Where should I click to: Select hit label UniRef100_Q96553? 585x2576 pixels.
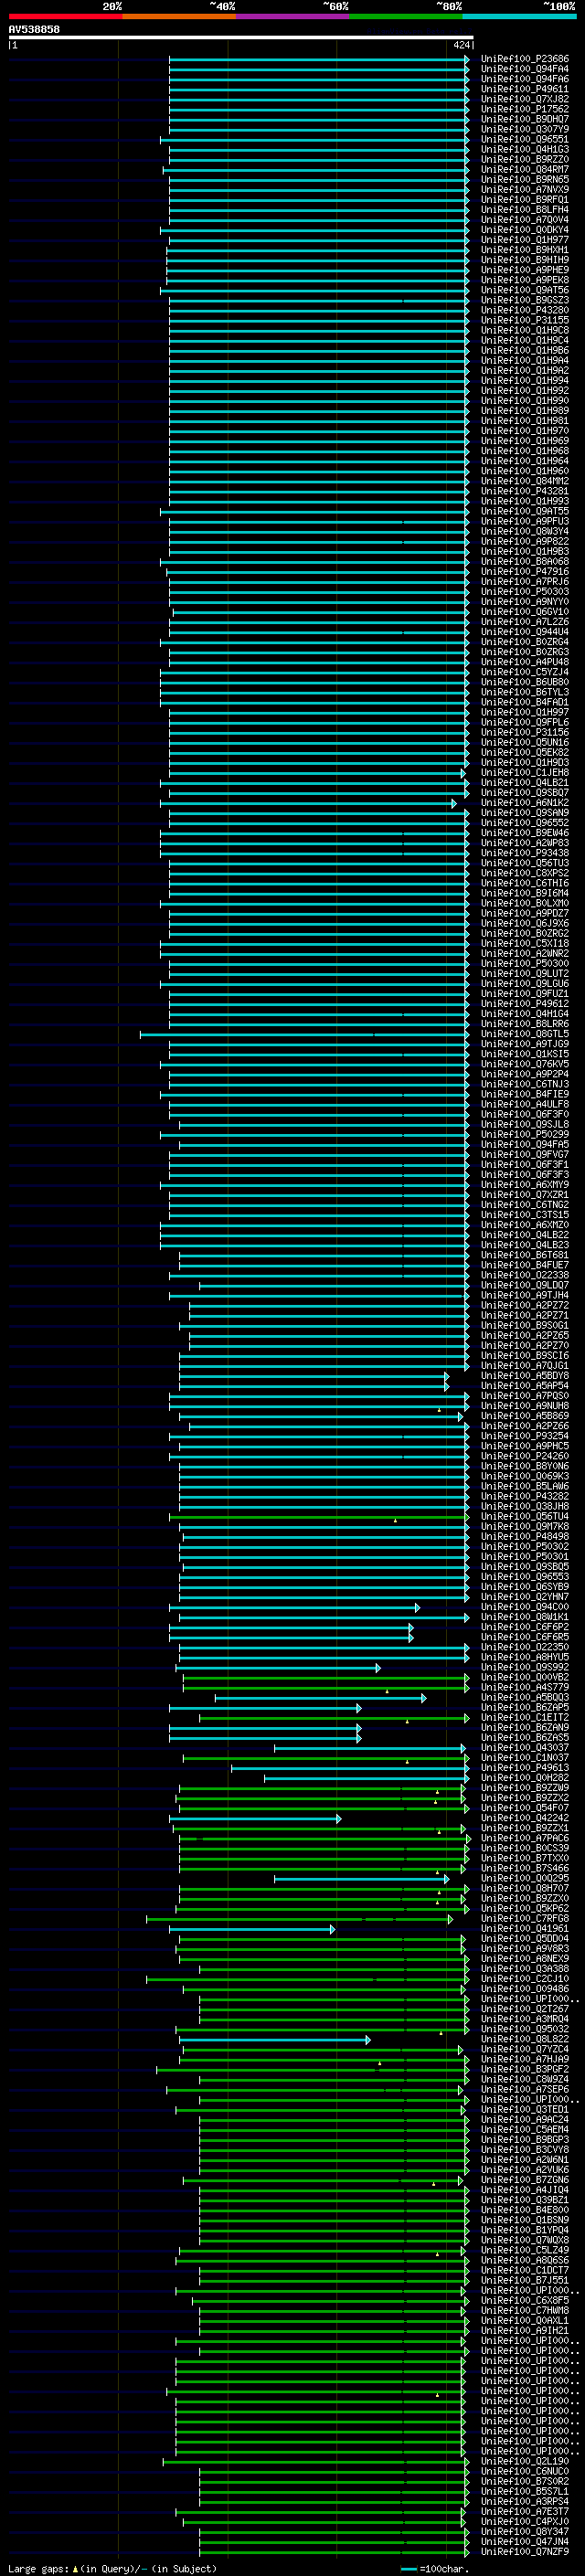click(x=525, y=1577)
